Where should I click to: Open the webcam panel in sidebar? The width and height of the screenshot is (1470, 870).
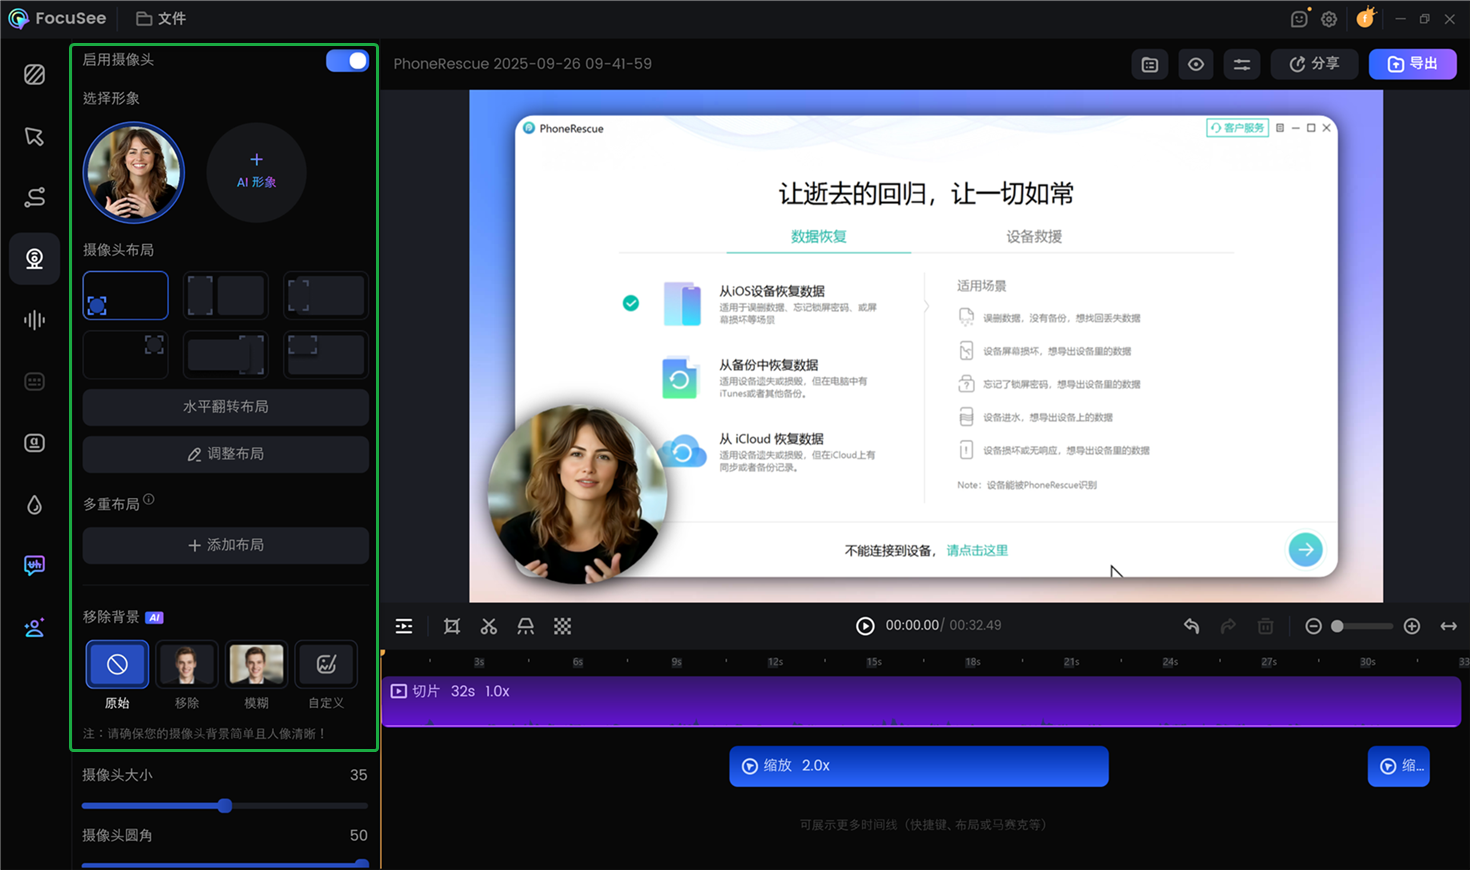[x=35, y=259]
